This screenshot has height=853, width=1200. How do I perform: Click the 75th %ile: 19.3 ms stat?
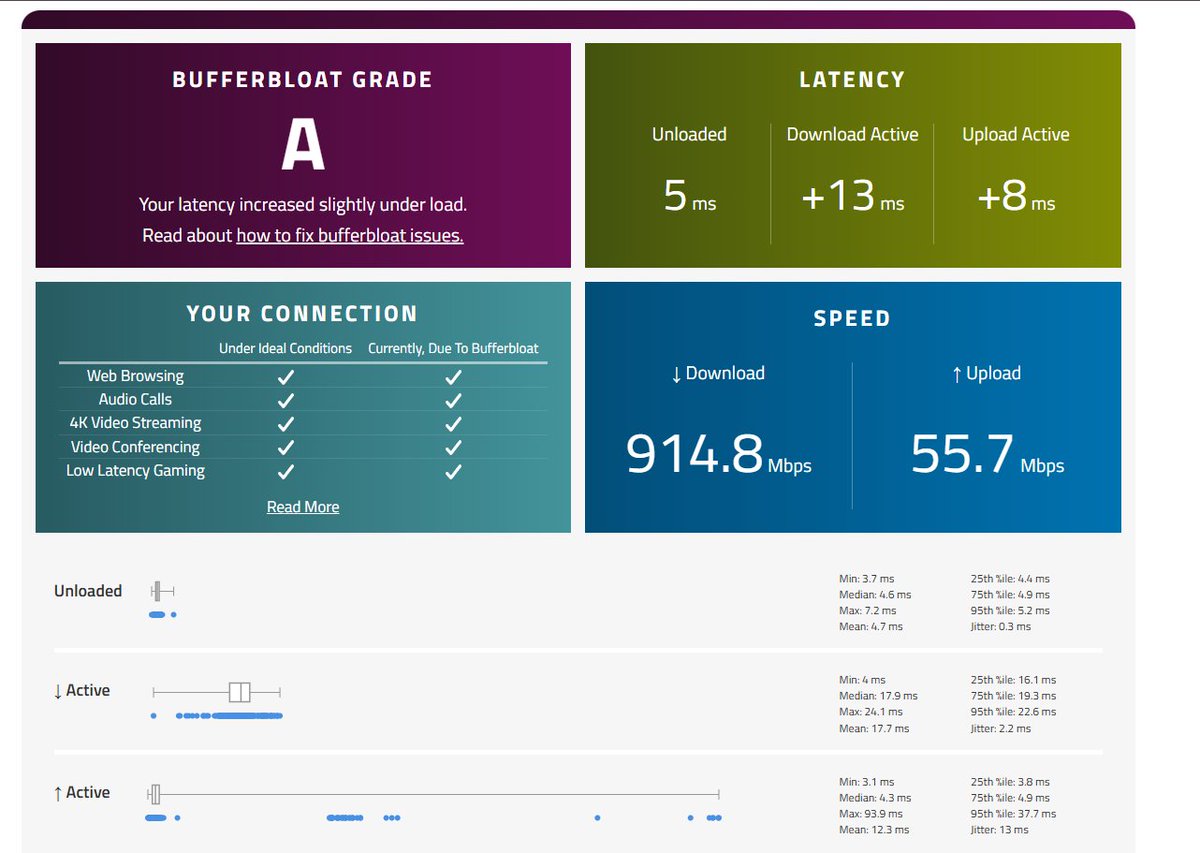(1013, 696)
